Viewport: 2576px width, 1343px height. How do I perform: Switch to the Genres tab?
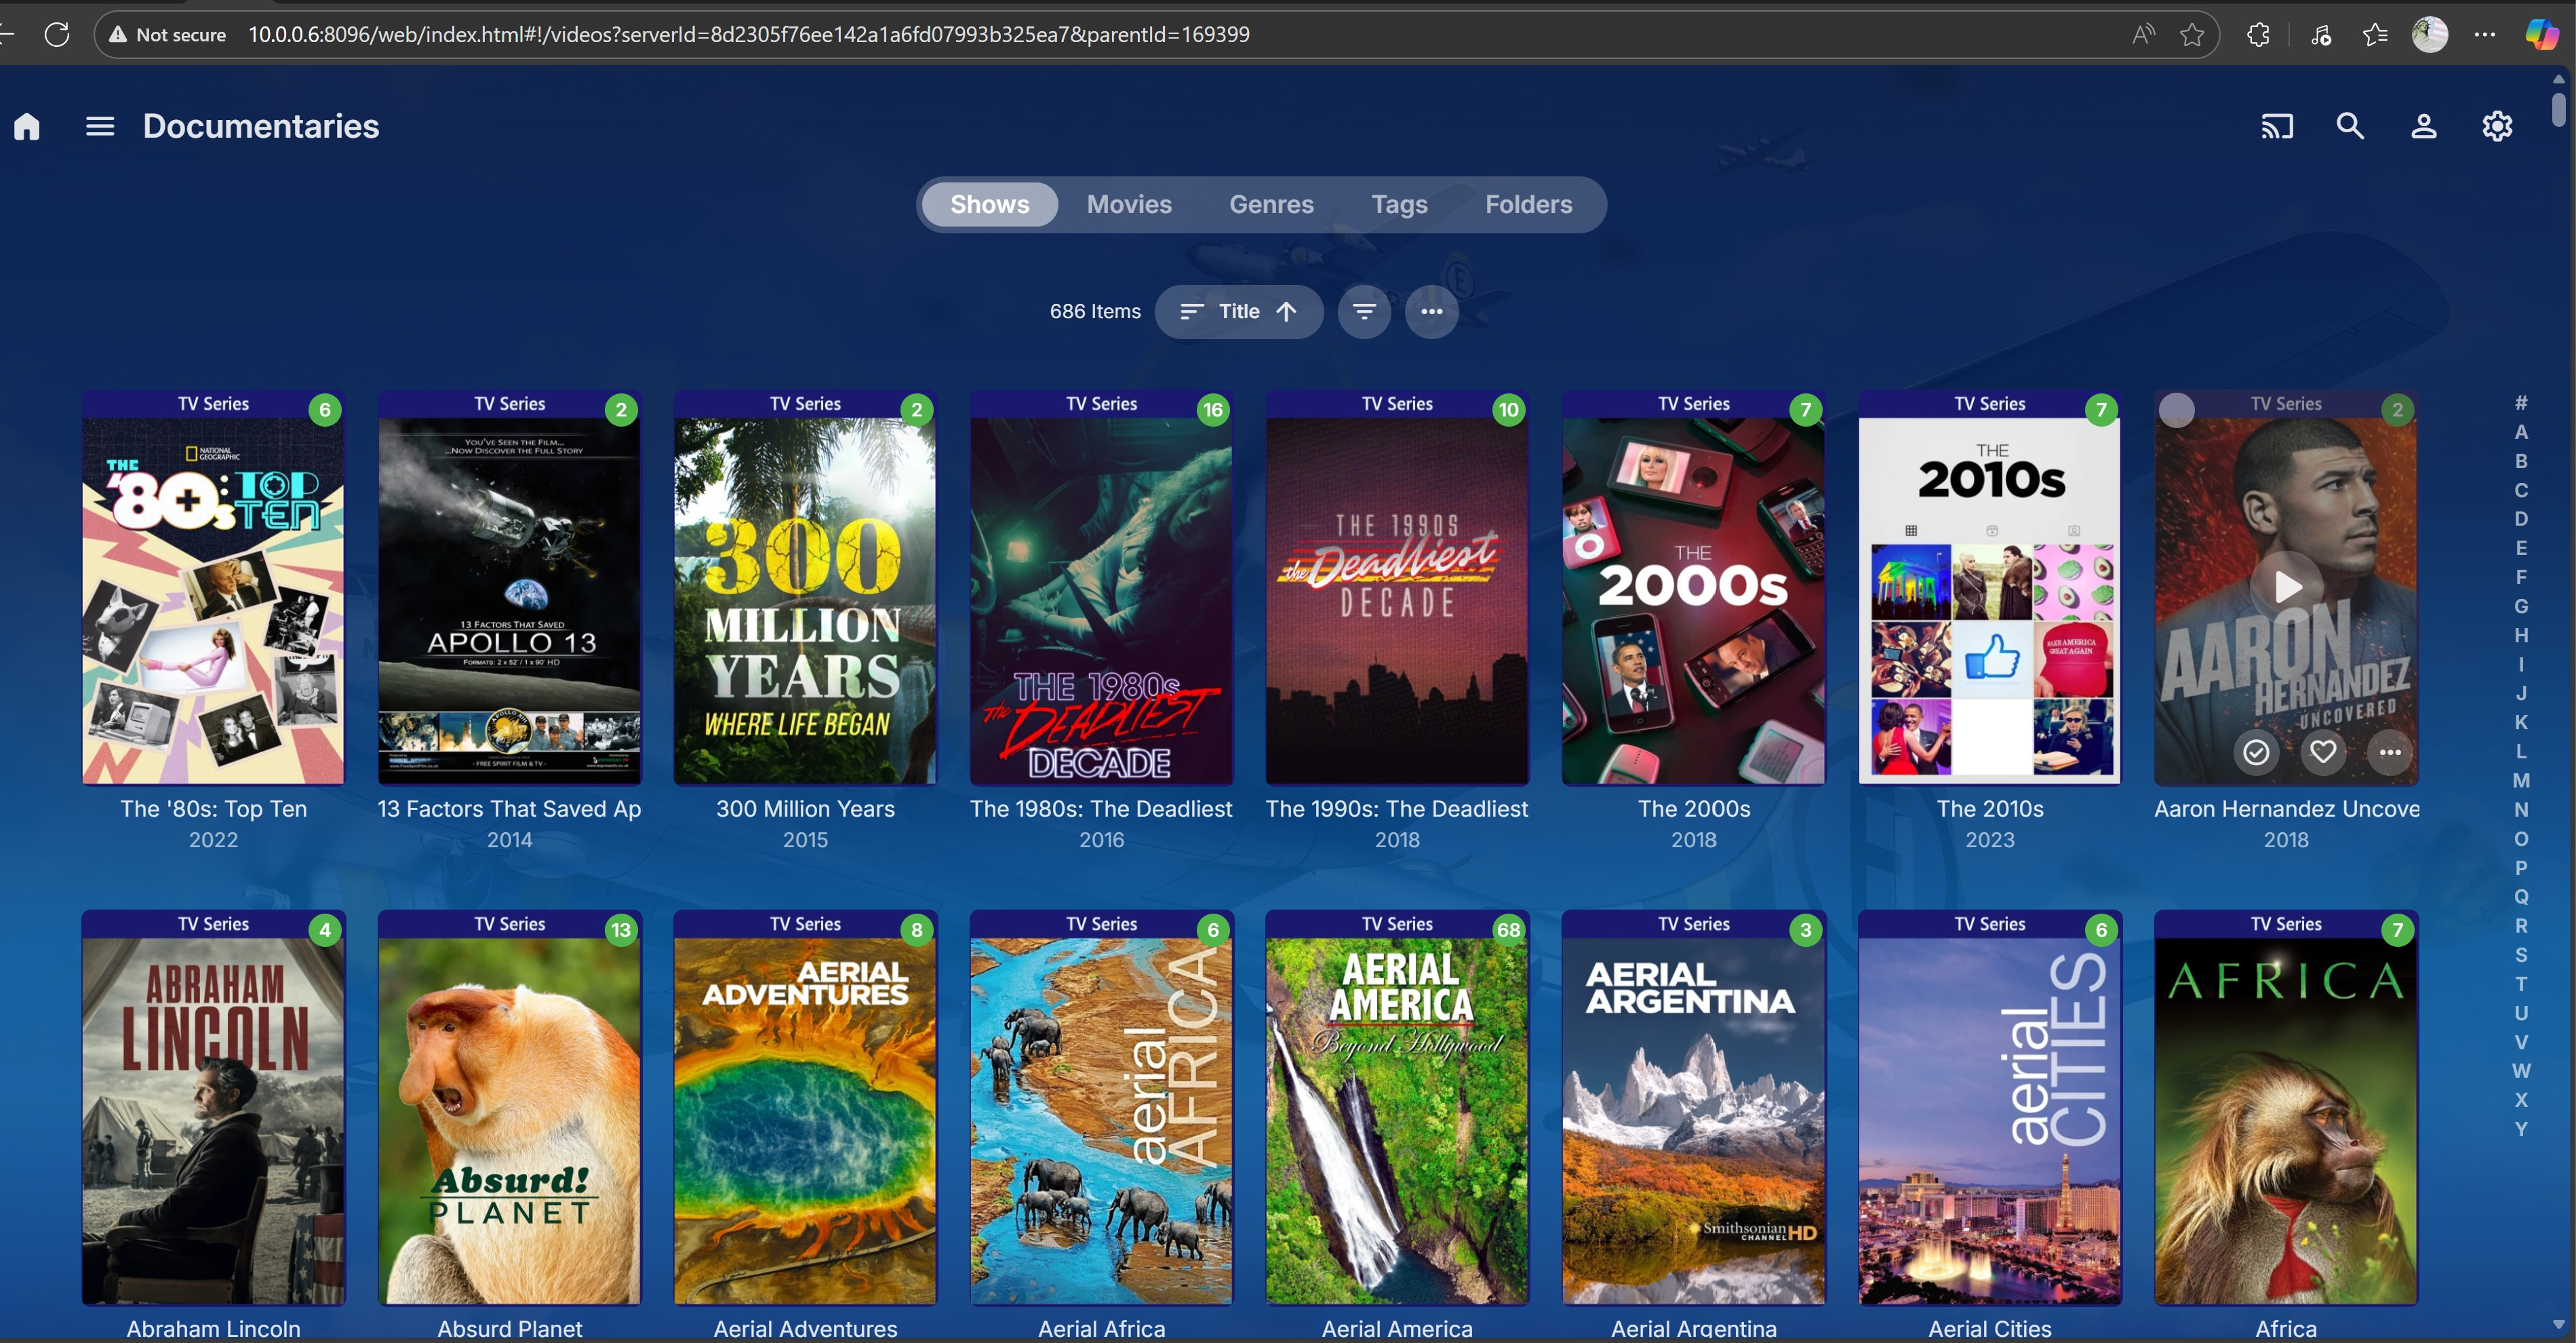click(1271, 205)
